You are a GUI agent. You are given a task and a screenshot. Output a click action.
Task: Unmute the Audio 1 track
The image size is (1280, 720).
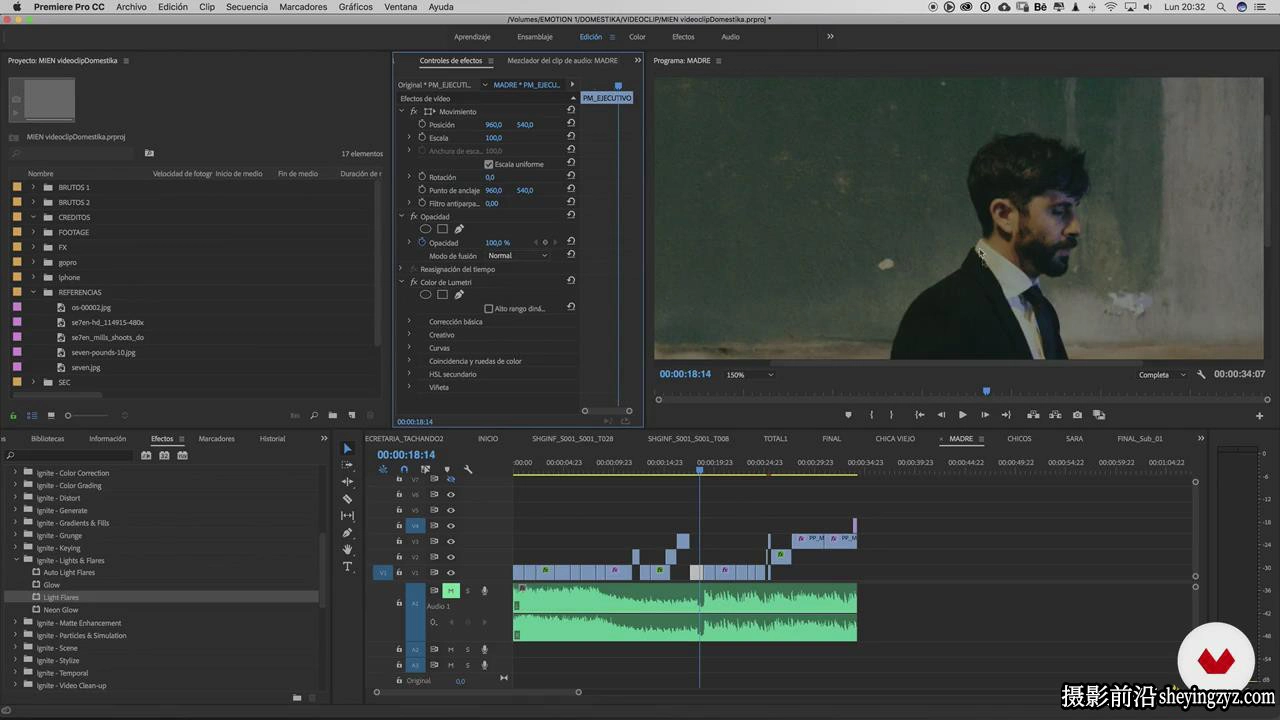click(451, 591)
